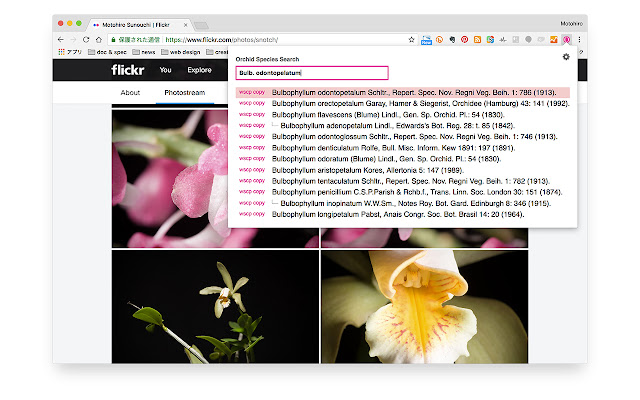Screen dimensions: 640x400
Task: Open the small white orchid plant photo
Action: (215, 307)
